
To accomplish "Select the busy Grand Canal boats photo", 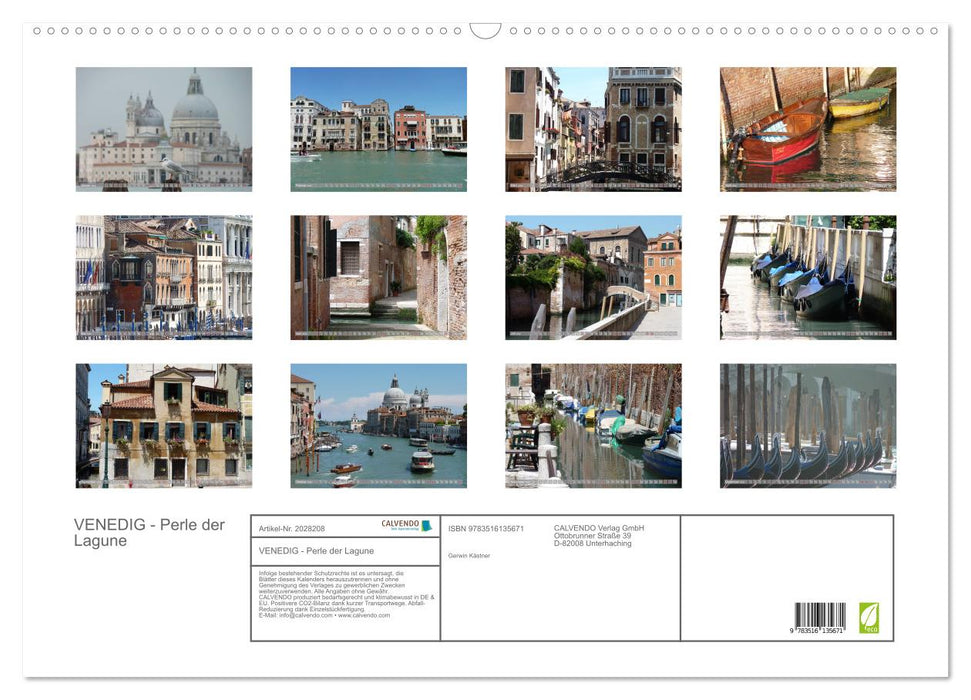I will [x=377, y=426].
